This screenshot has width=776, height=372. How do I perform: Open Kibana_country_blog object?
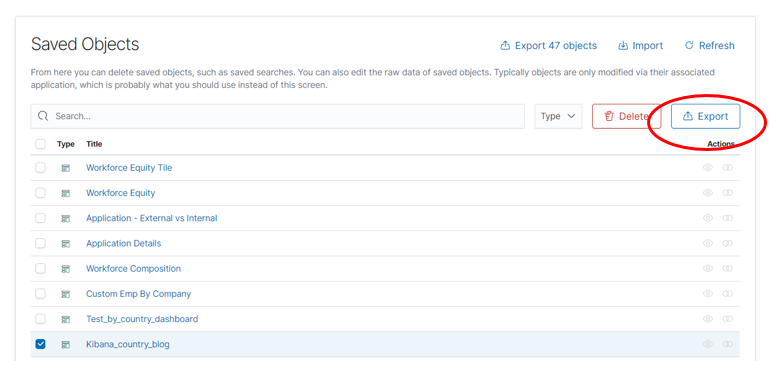point(128,344)
